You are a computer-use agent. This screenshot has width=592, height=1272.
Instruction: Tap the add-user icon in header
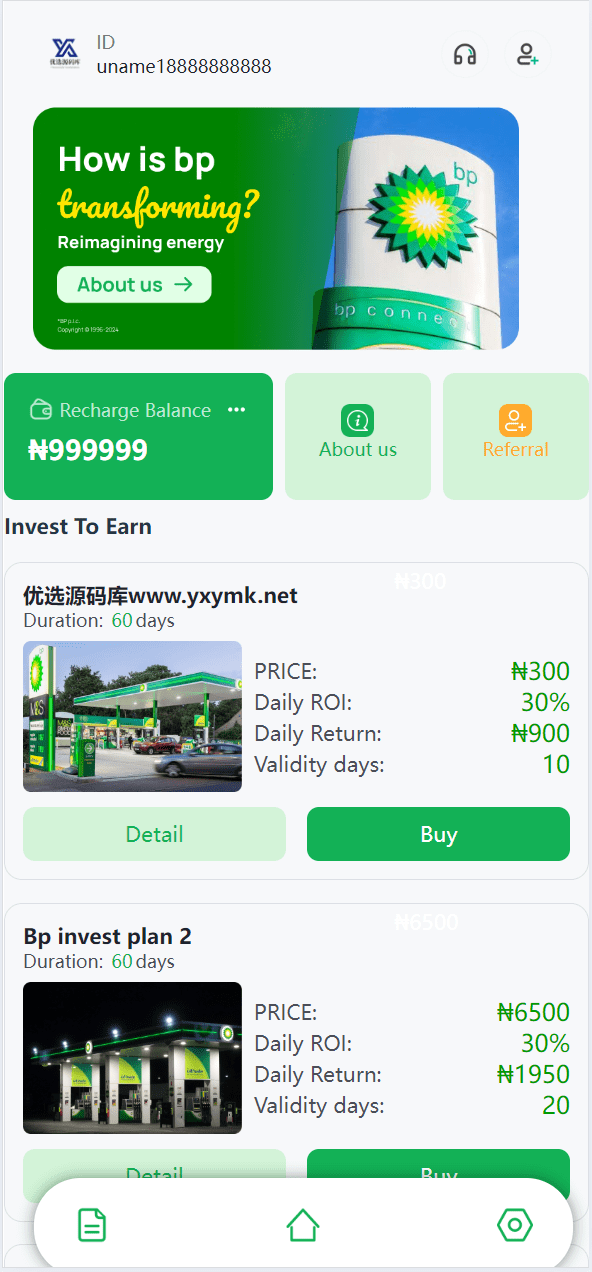click(x=527, y=54)
